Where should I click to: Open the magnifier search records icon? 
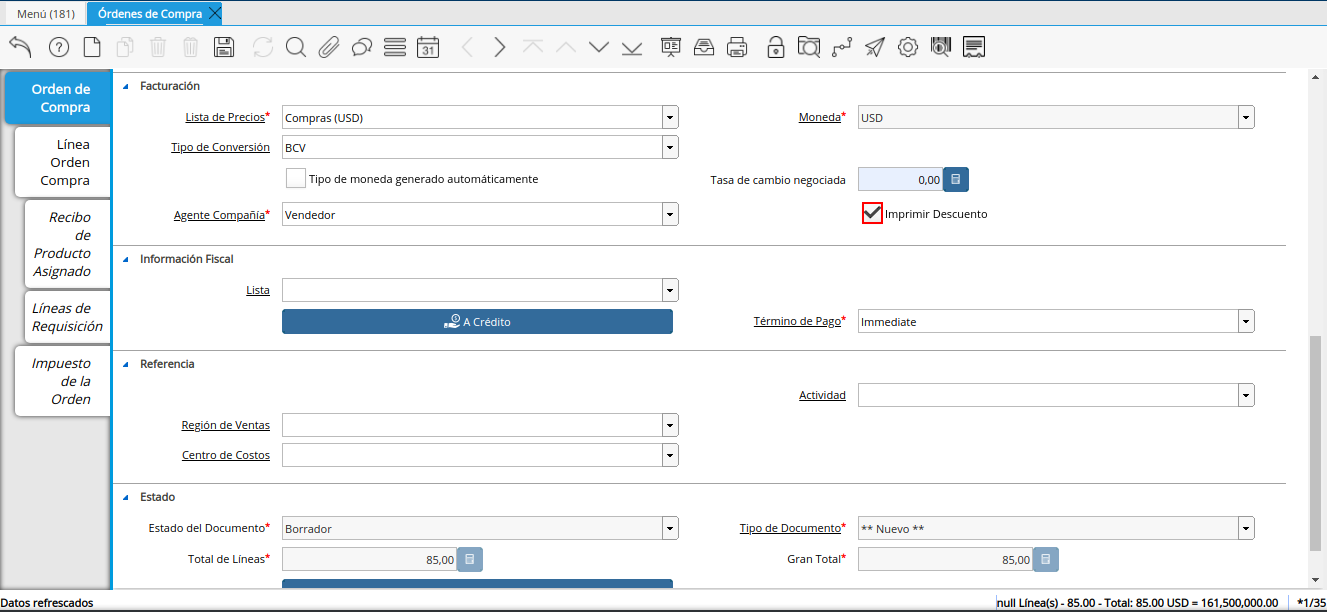pyautogui.click(x=295, y=47)
